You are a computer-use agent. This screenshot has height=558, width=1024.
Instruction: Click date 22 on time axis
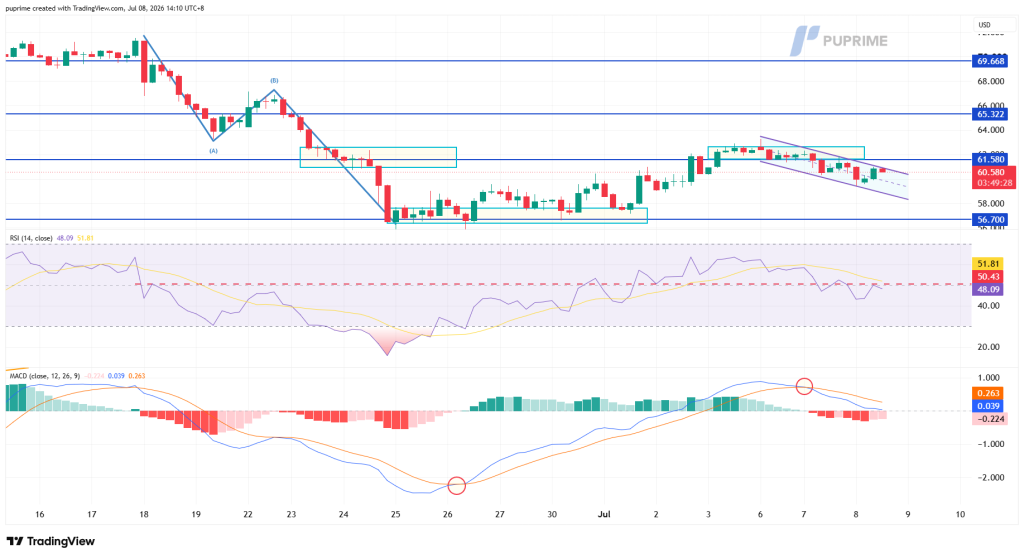(248, 515)
